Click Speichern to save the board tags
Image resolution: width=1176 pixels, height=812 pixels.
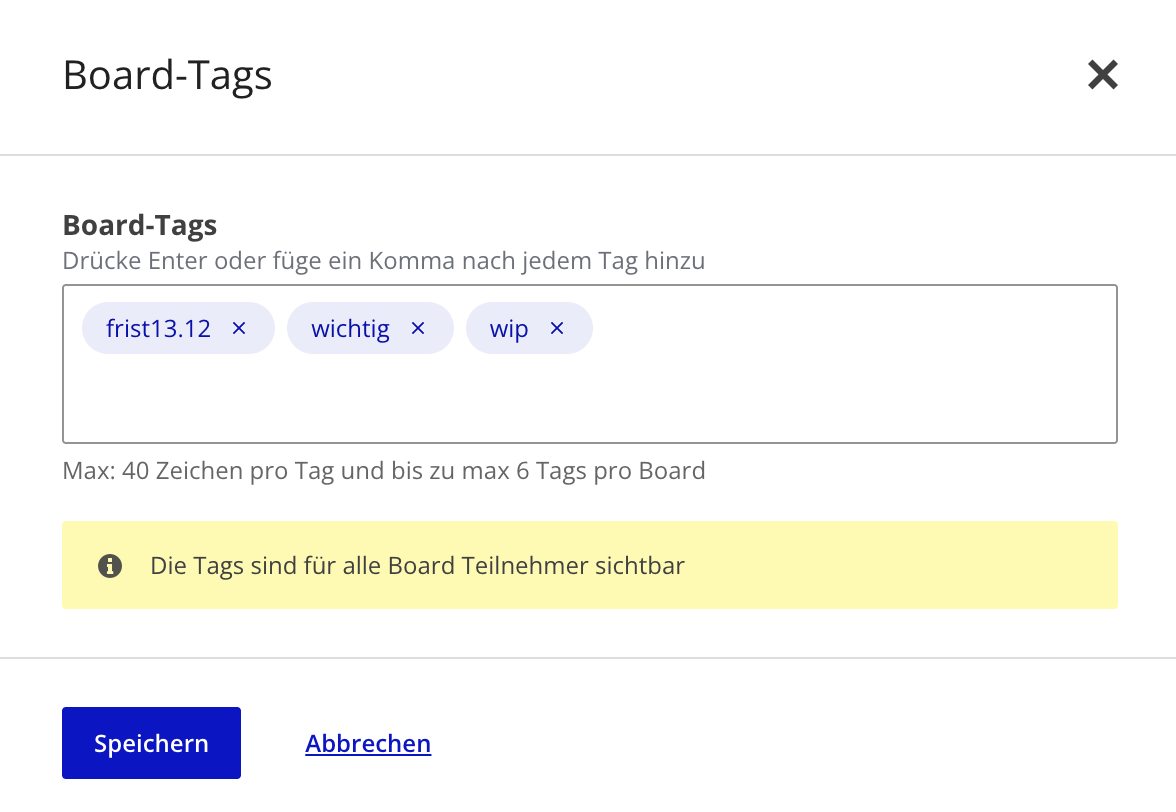[151, 742]
